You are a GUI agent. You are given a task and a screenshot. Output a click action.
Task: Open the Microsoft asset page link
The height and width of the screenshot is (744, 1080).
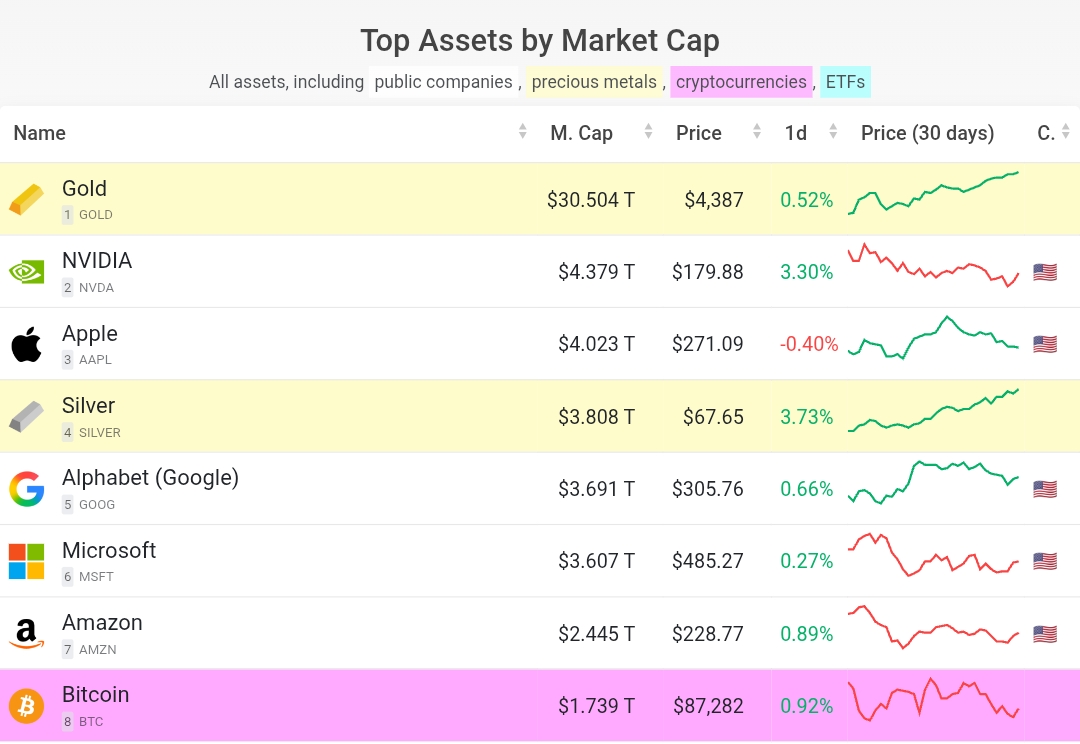[x=109, y=550]
